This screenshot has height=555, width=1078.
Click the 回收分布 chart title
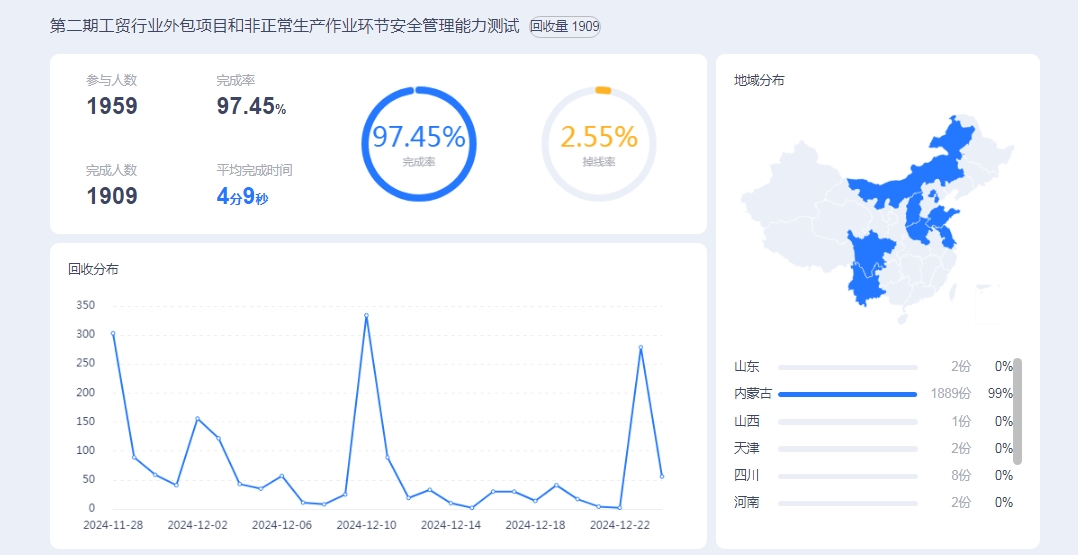93,269
